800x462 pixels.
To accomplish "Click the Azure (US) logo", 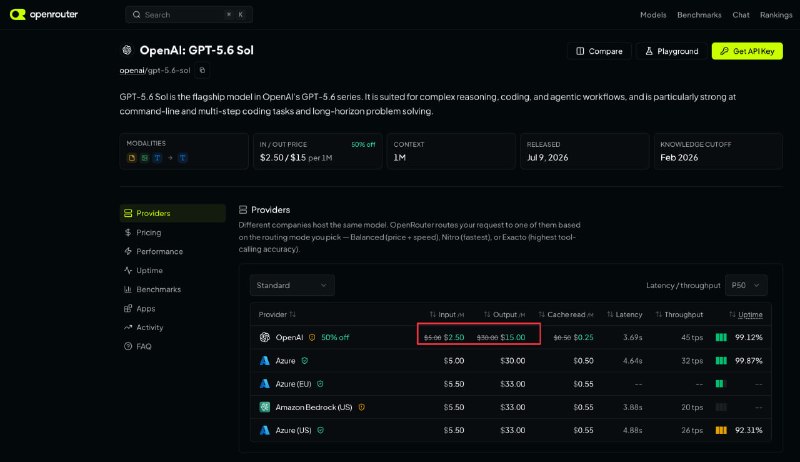I will point(265,430).
